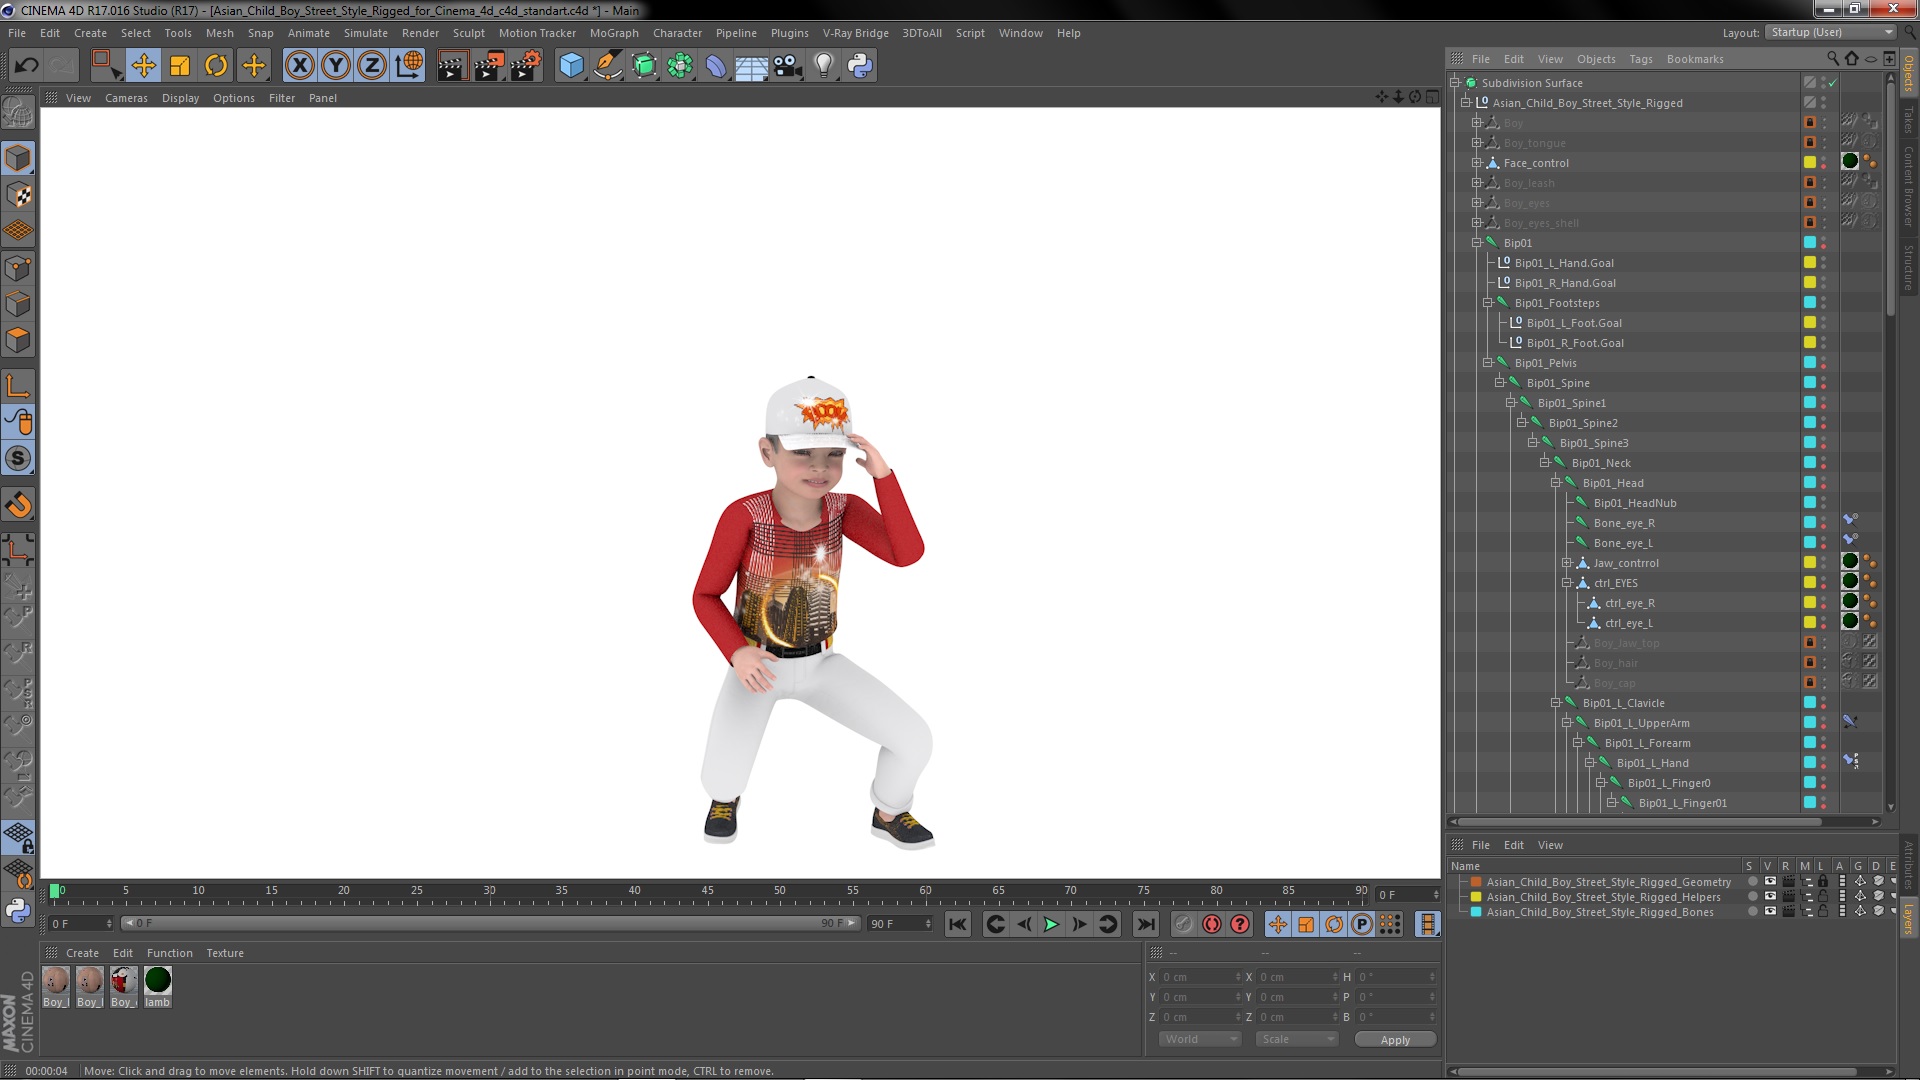Toggle visibility of Rigged_Helpers layer

tap(1769, 897)
